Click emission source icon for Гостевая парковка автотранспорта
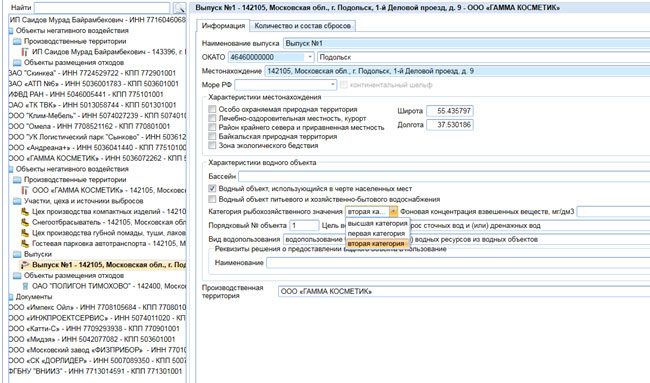 [x=25, y=244]
